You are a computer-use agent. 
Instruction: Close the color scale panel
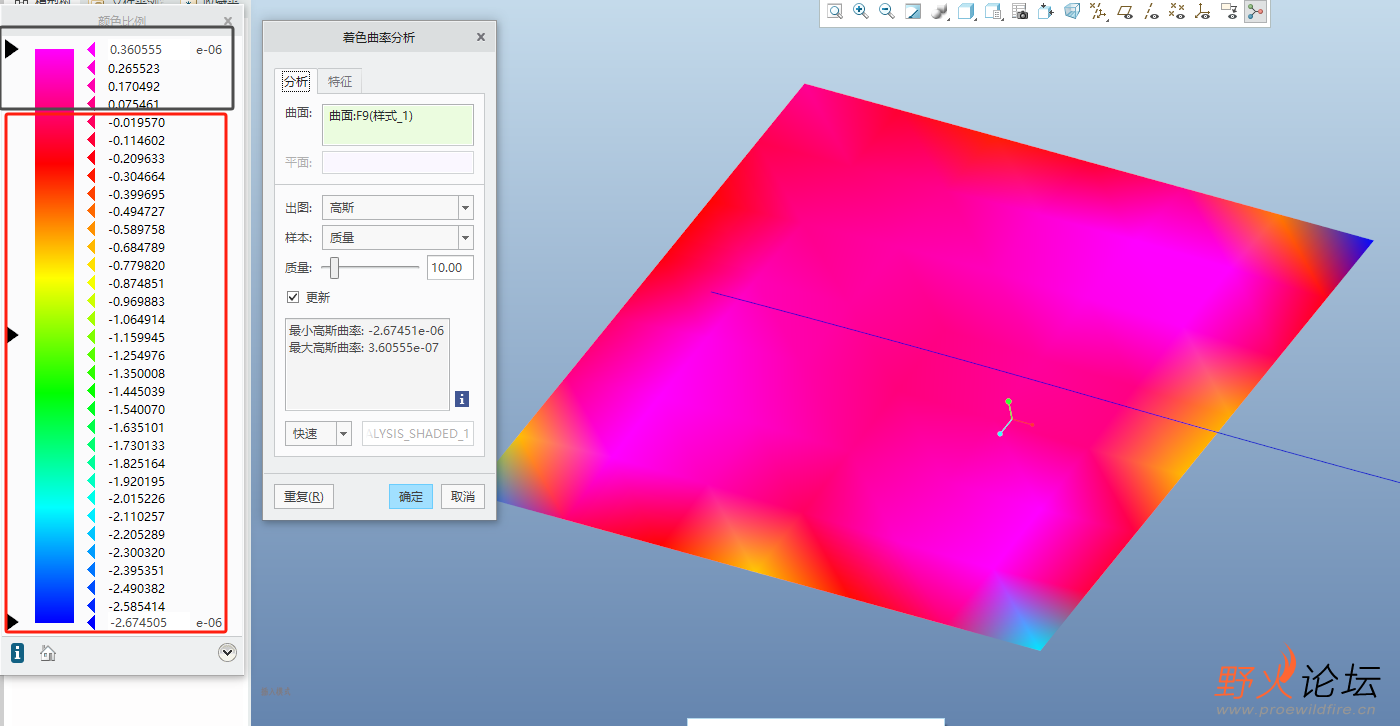pos(228,20)
